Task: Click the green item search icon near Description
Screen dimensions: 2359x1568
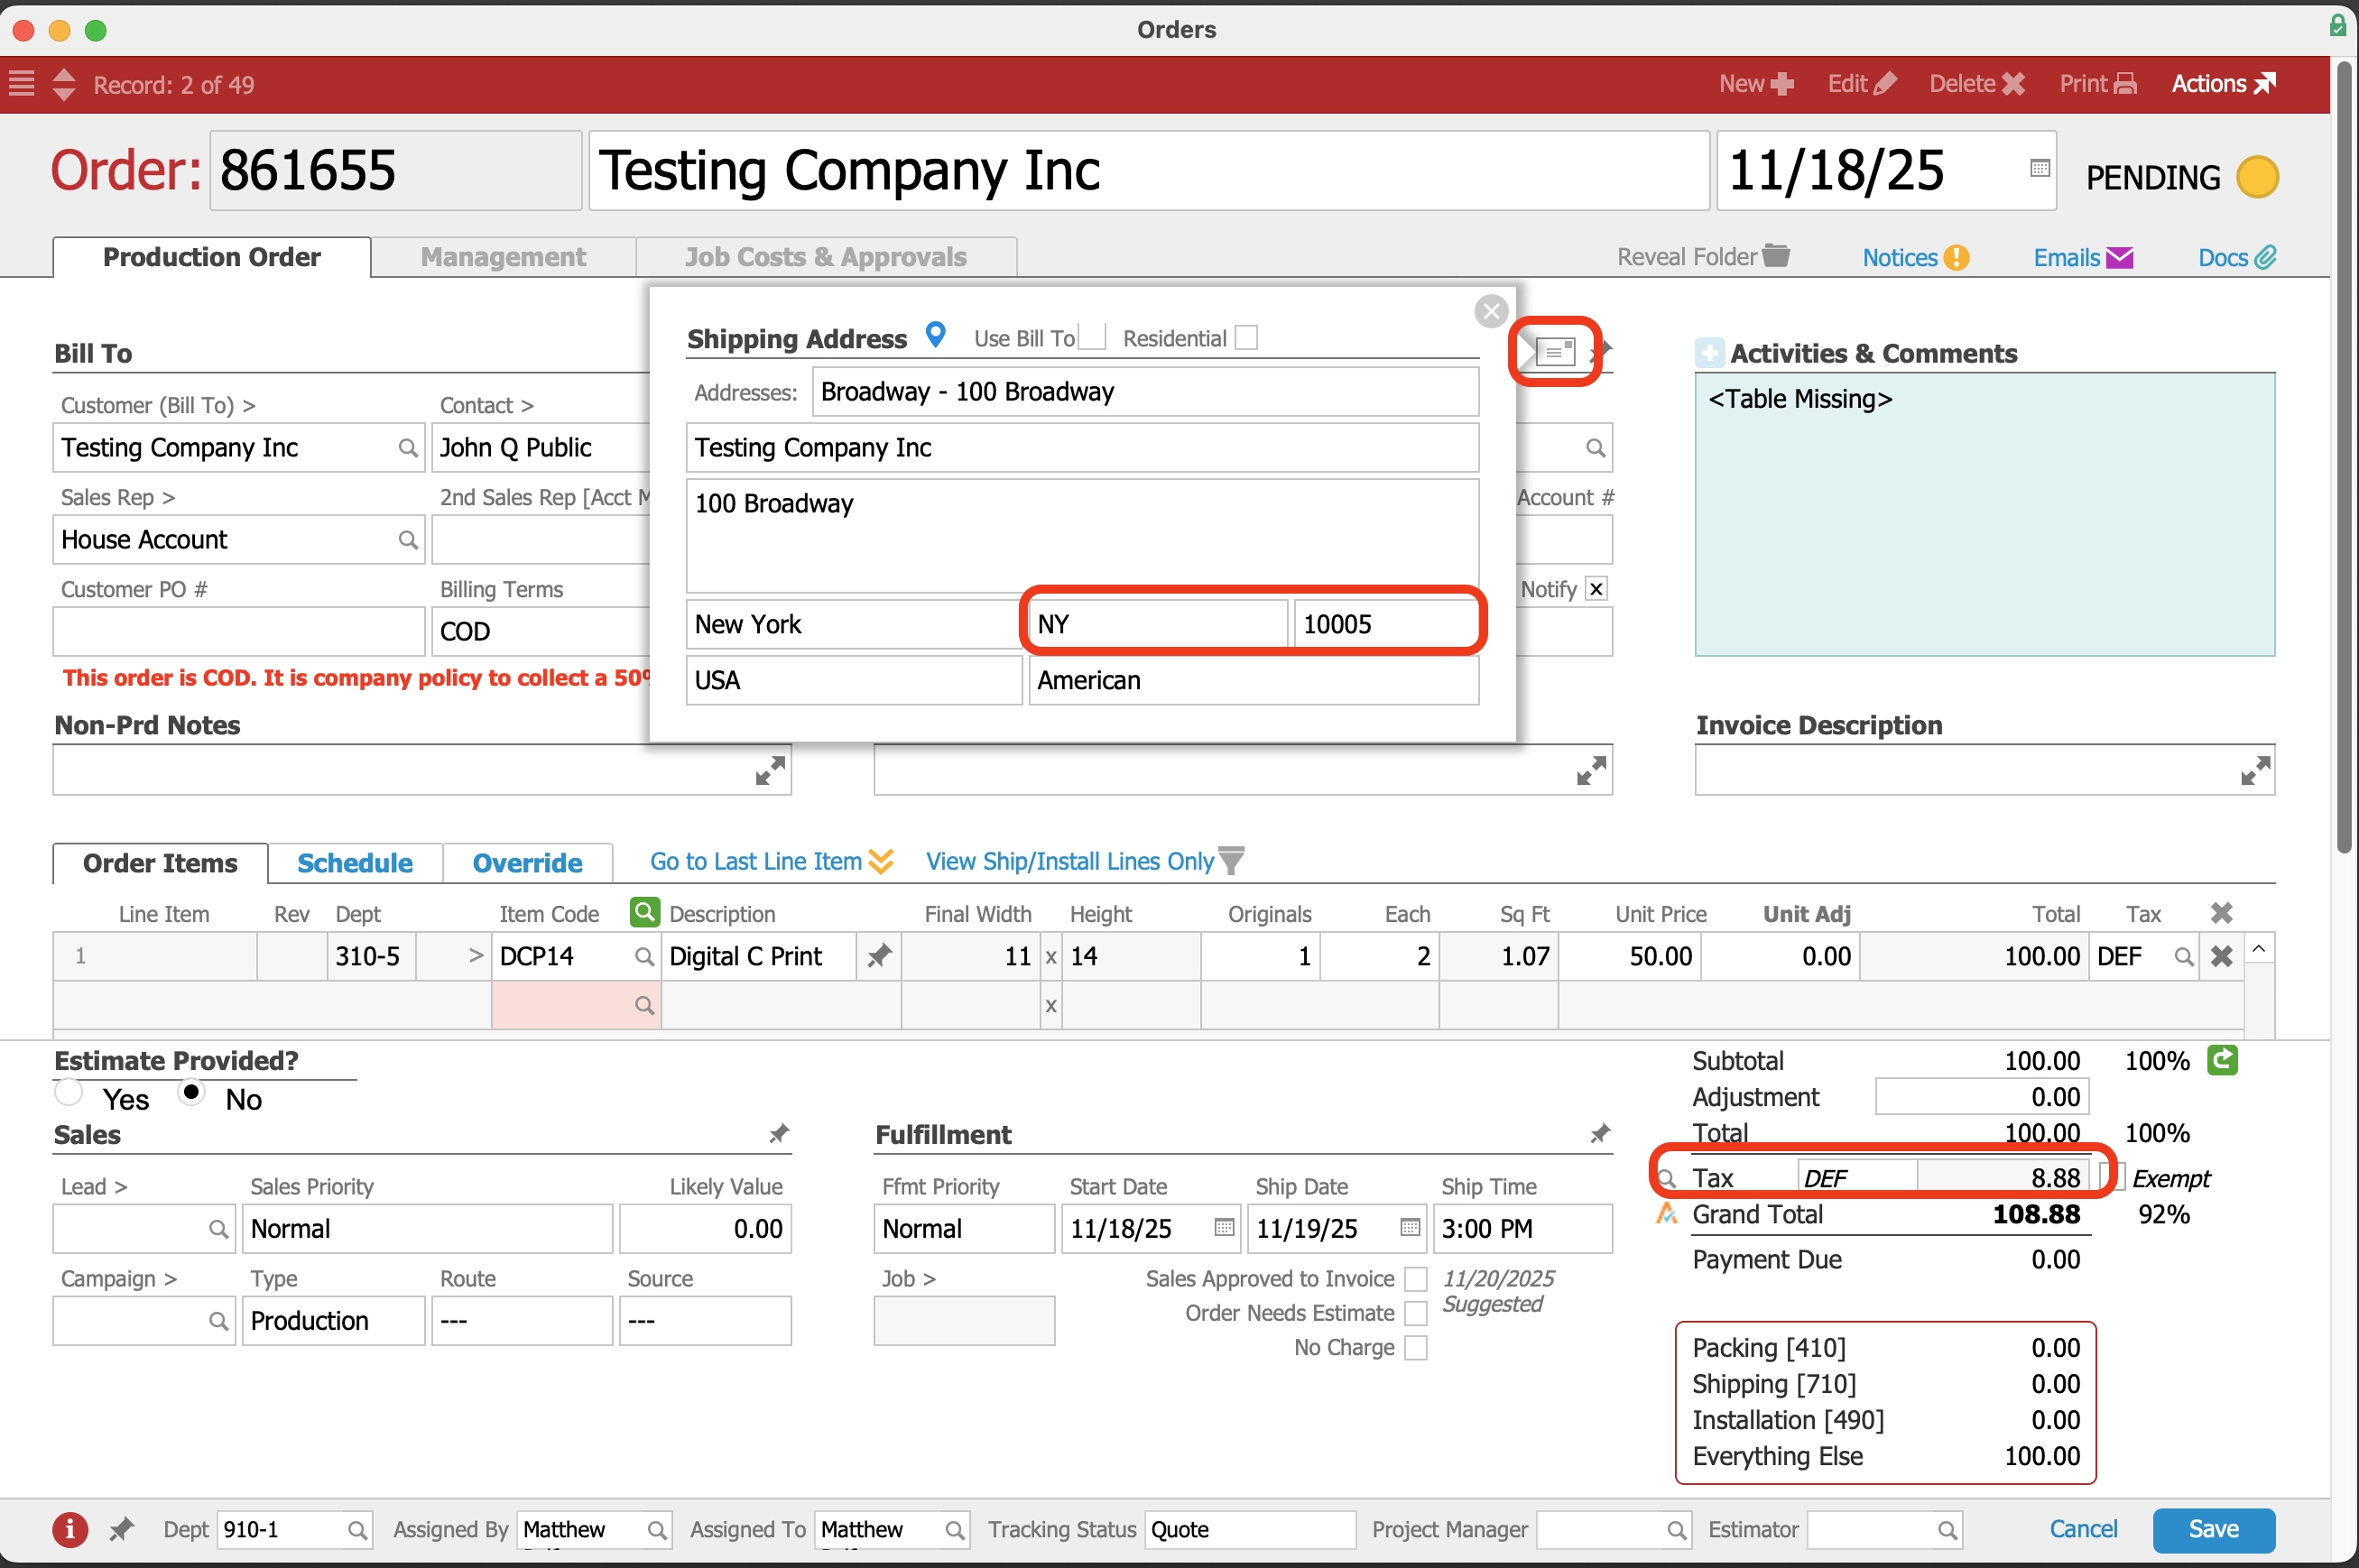Action: coord(645,912)
